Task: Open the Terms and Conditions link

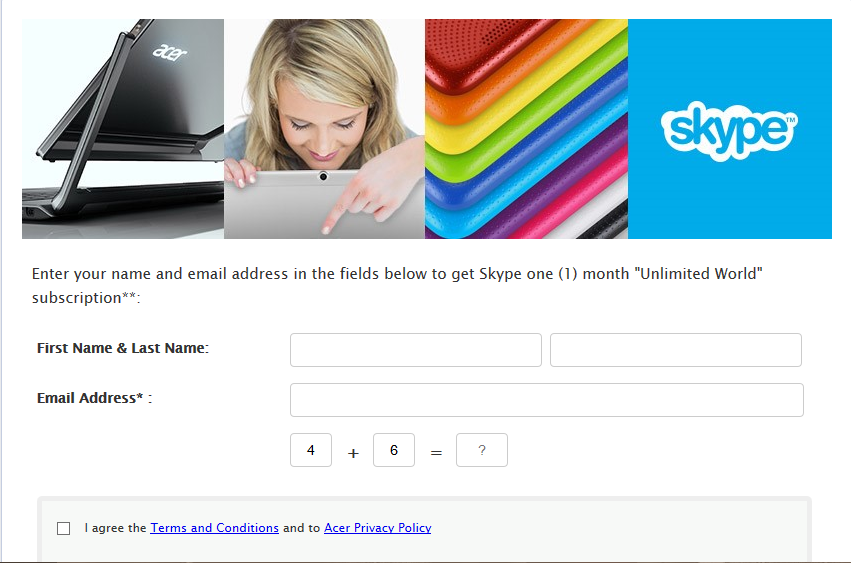Action: click(x=214, y=528)
